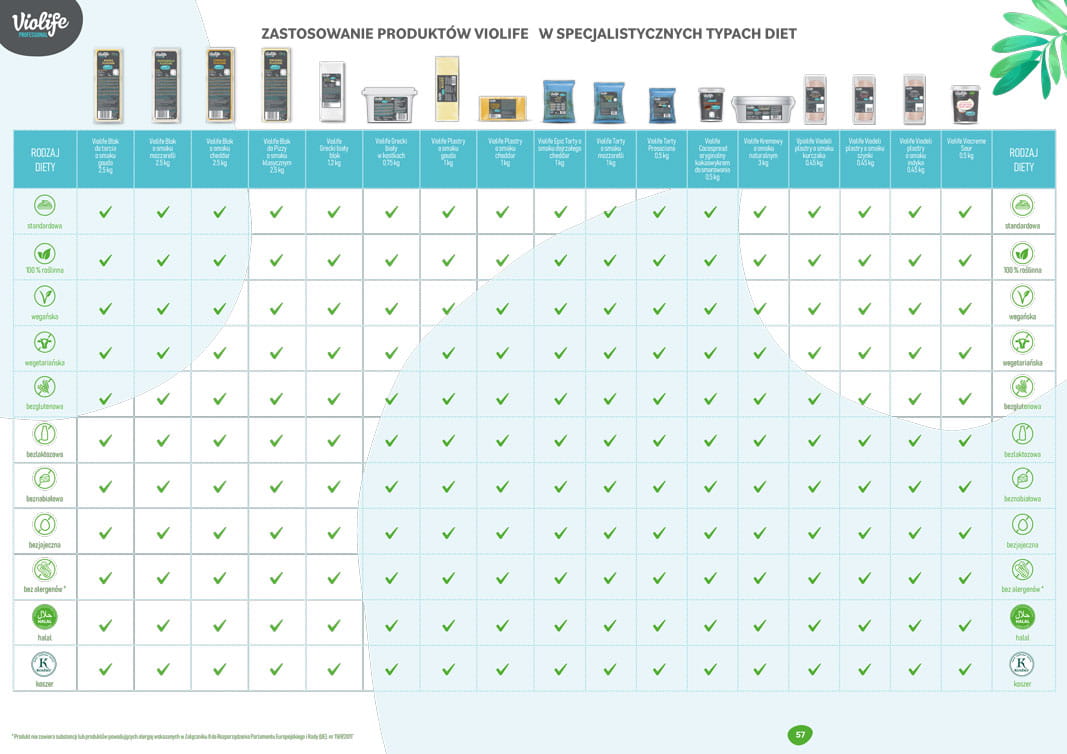Click the bezglutenowa icon on the right side
1067x754 pixels.
[1022, 387]
